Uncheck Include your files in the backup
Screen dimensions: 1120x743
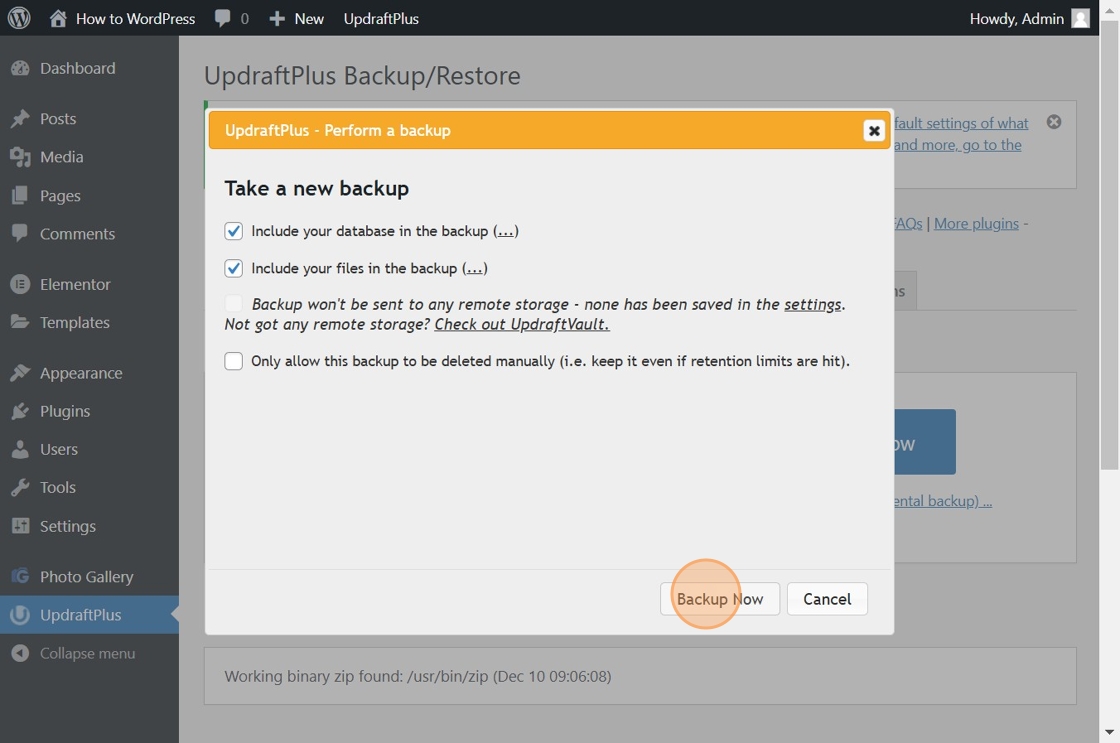pos(234,269)
